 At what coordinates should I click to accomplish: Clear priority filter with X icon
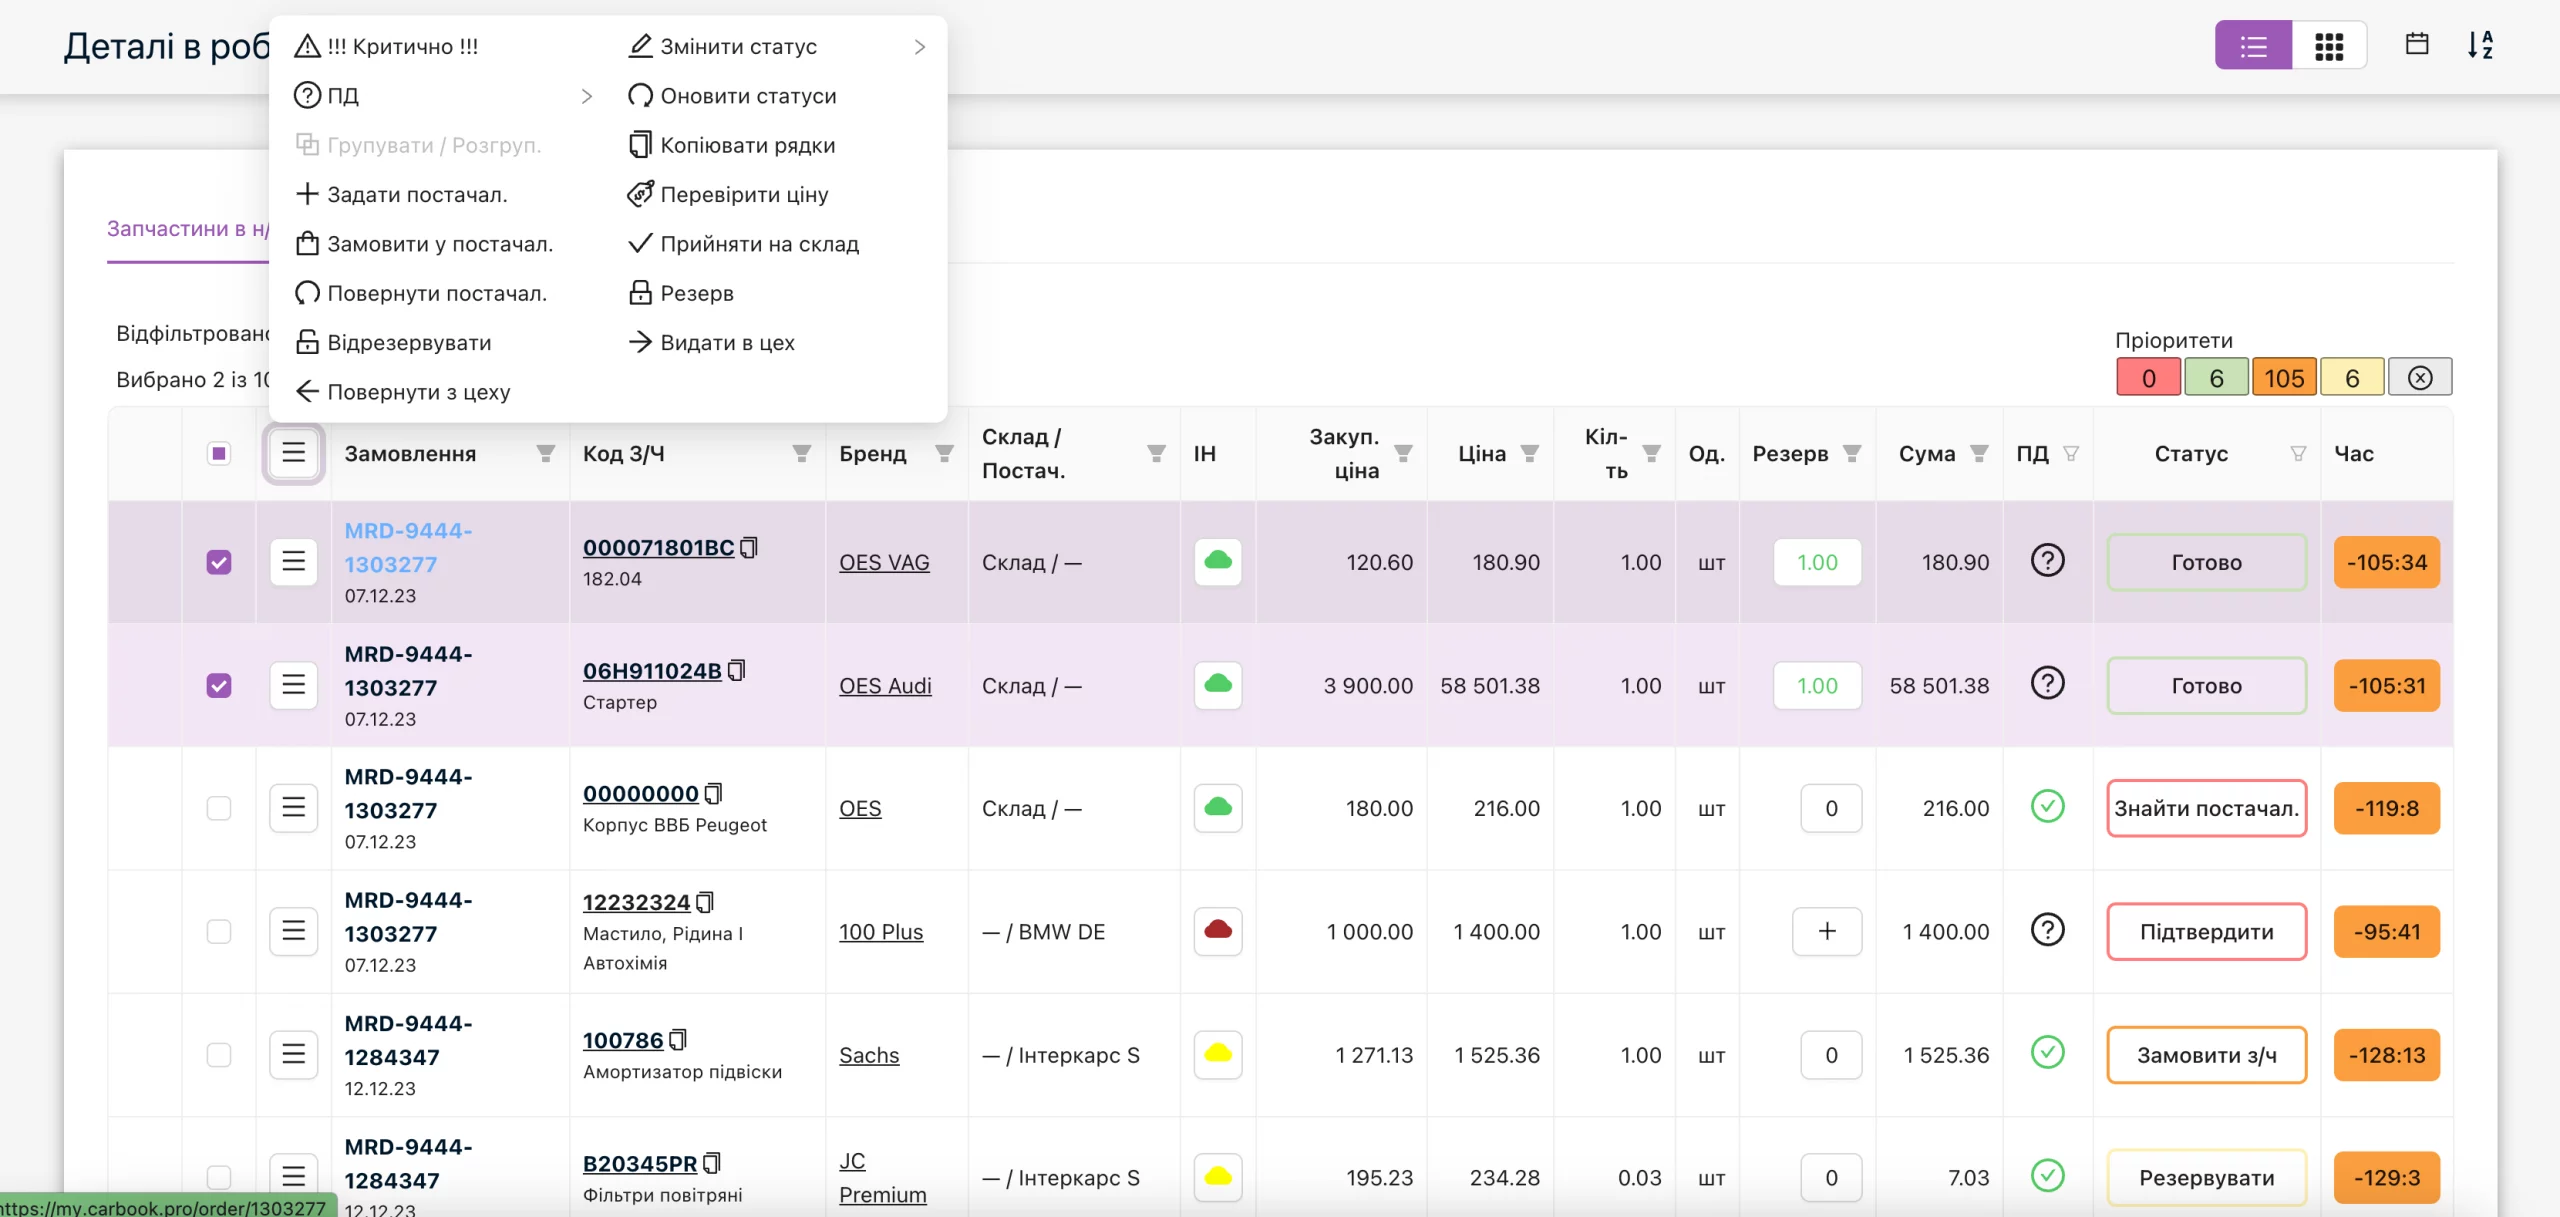(2420, 378)
